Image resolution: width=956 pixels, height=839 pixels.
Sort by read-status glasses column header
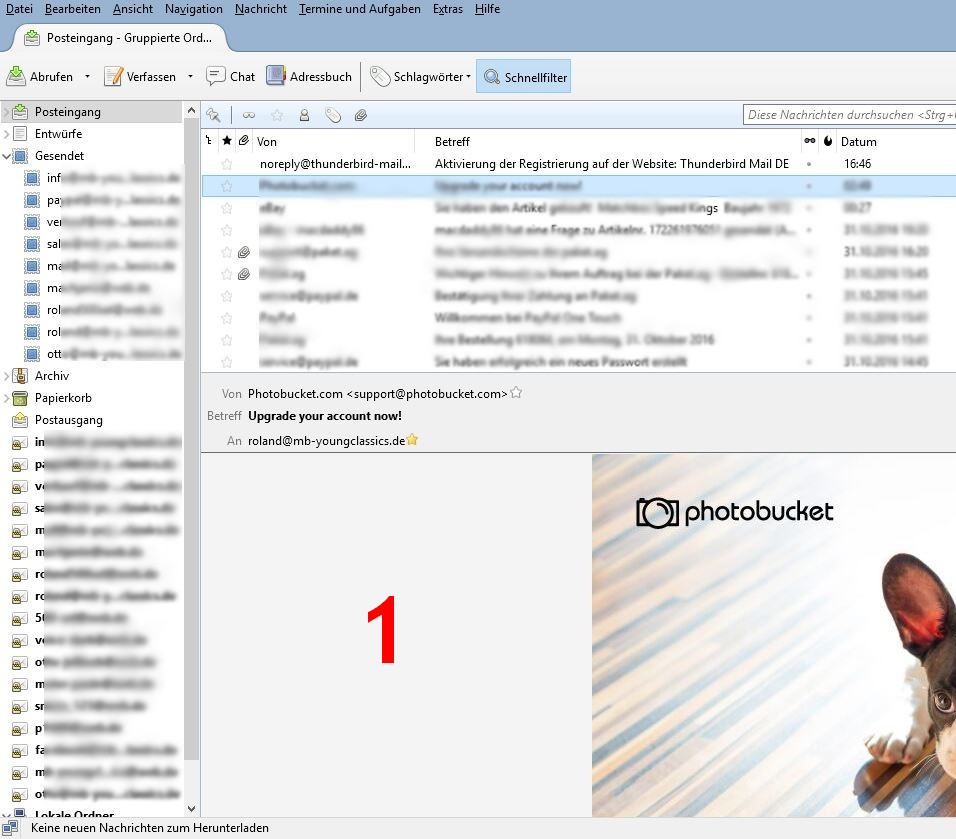tap(810, 141)
